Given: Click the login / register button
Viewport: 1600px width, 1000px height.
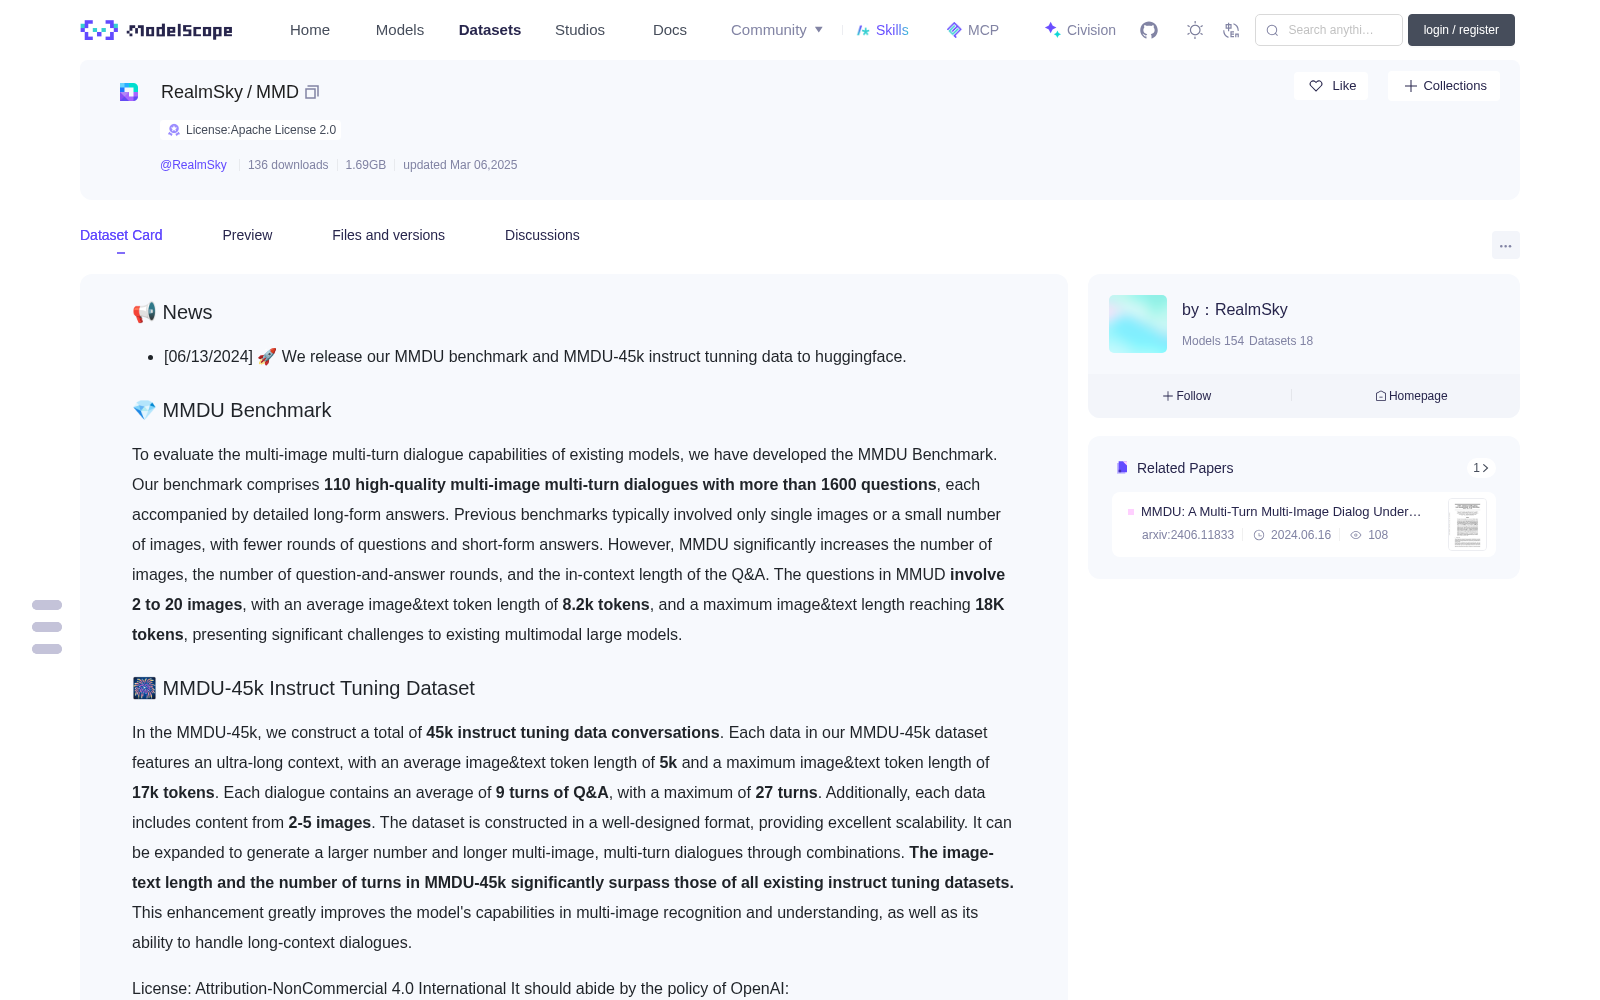Looking at the screenshot, I should 1461,30.
